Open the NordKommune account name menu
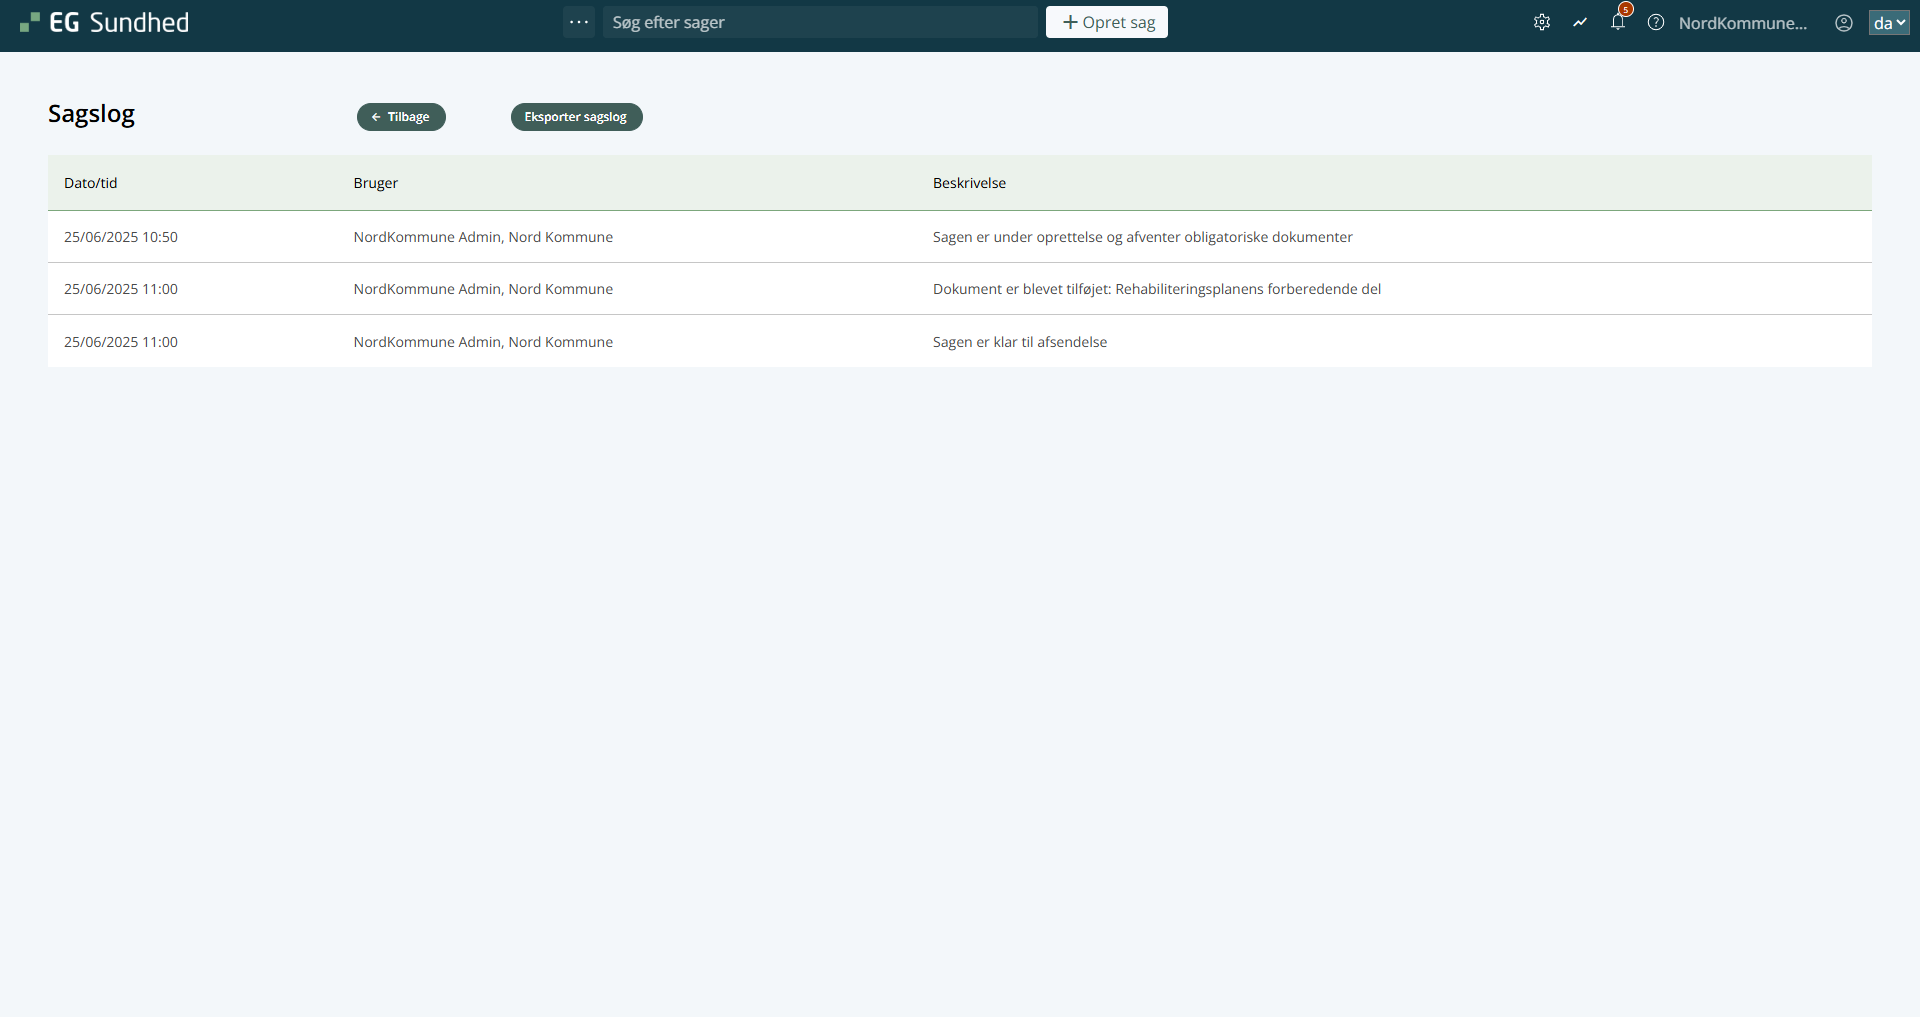 click(1742, 23)
